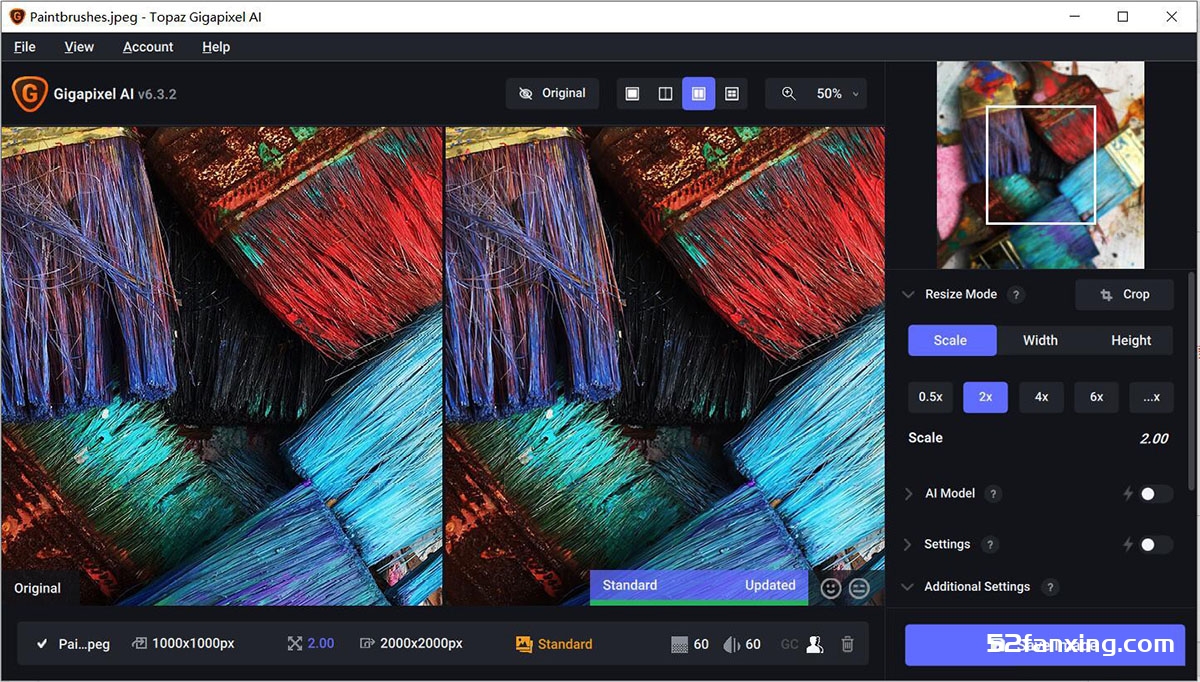
Task: Click the happy face rating icon
Action: 830,588
